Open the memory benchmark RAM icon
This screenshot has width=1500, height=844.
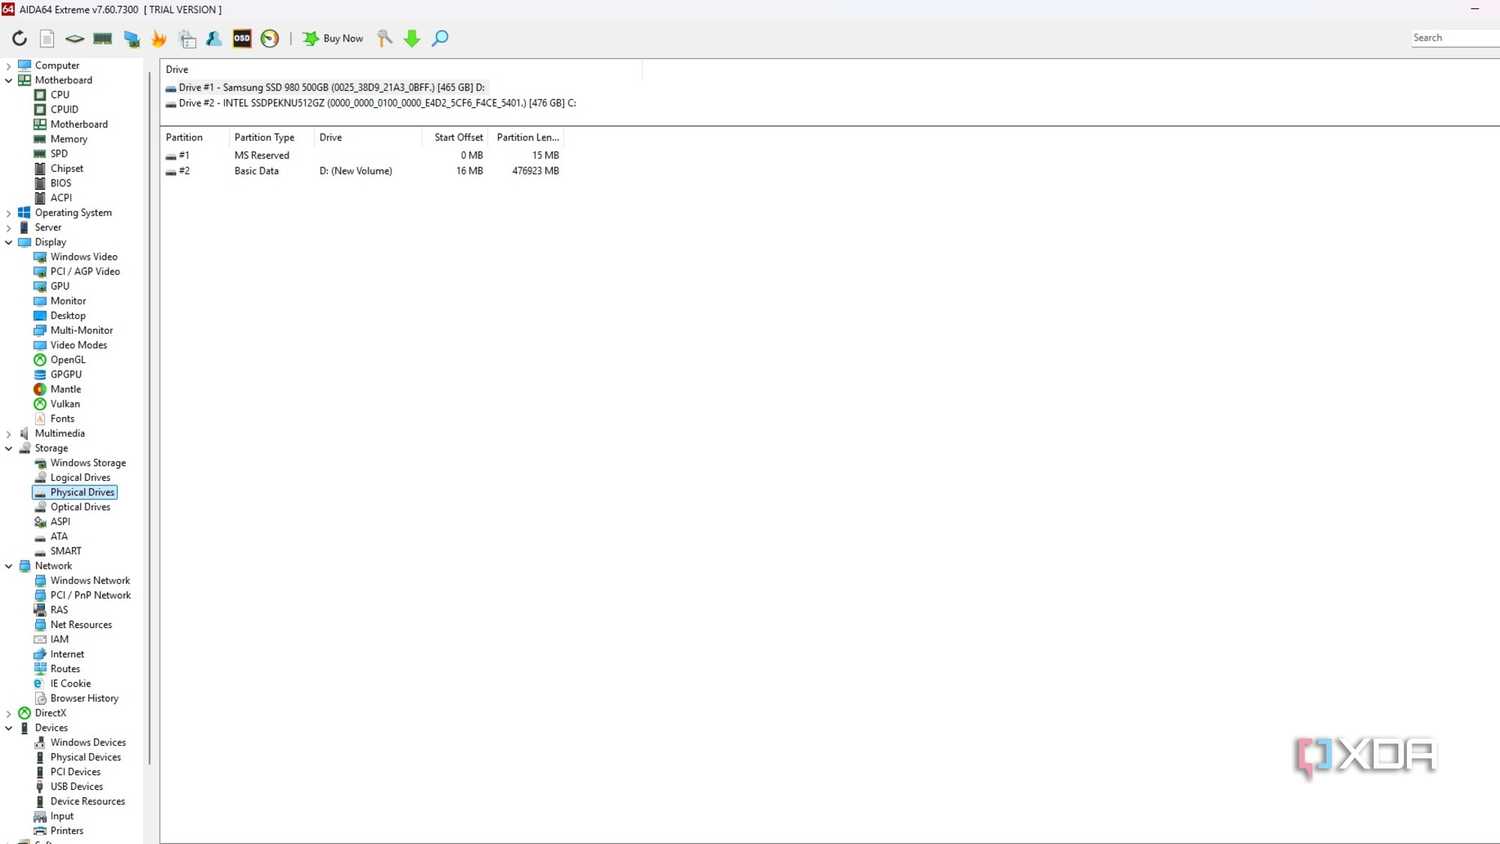coord(103,38)
